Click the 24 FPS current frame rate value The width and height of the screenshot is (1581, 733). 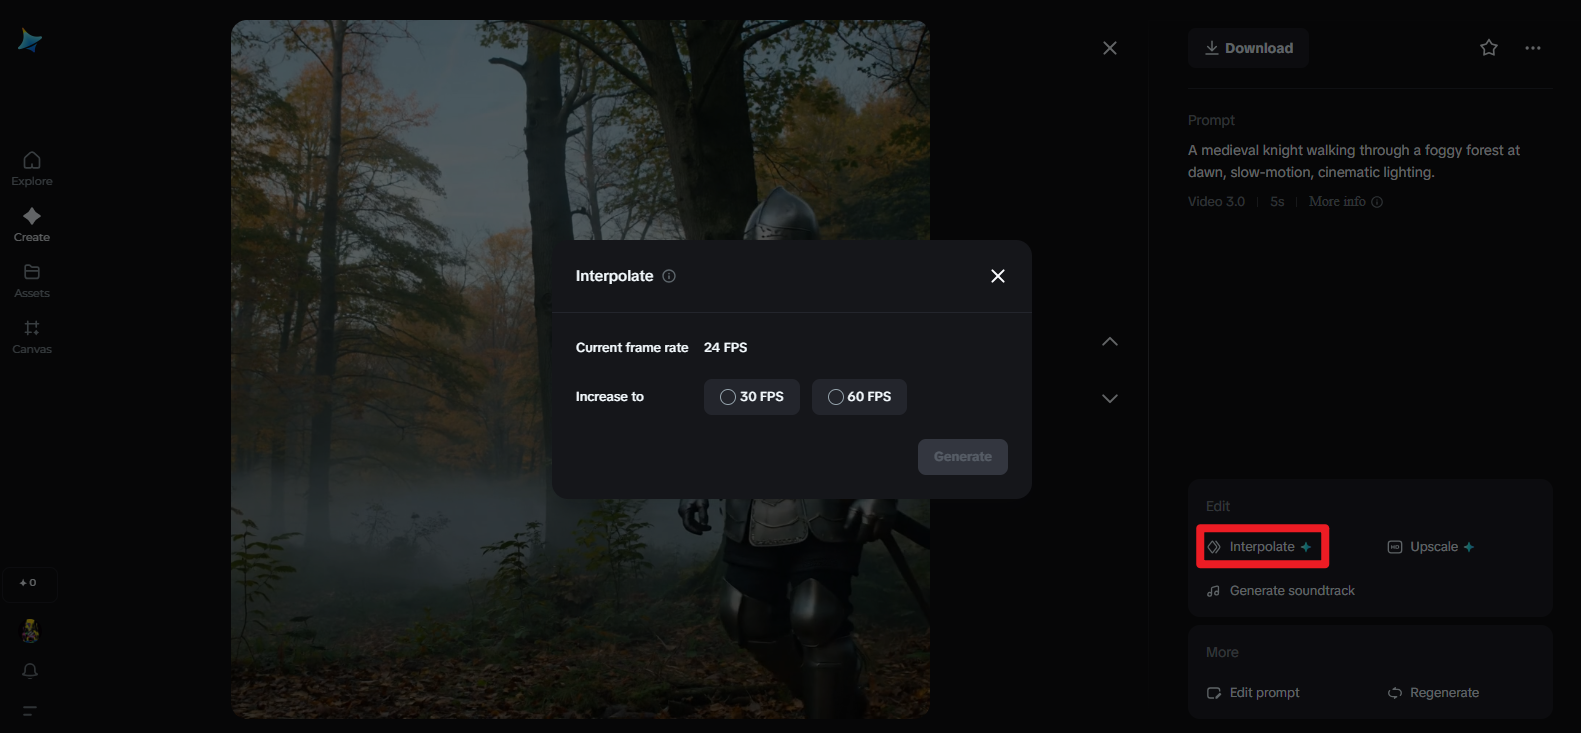pyautogui.click(x=726, y=348)
